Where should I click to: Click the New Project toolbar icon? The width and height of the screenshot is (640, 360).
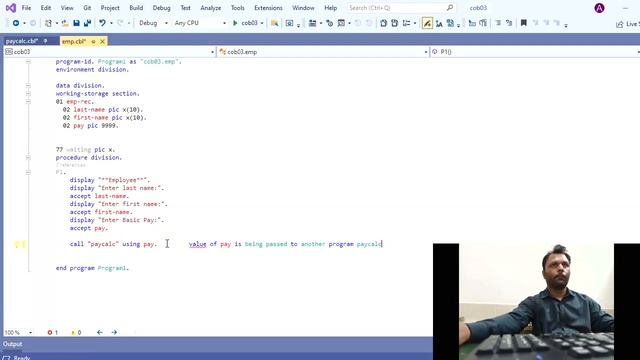coord(48,23)
